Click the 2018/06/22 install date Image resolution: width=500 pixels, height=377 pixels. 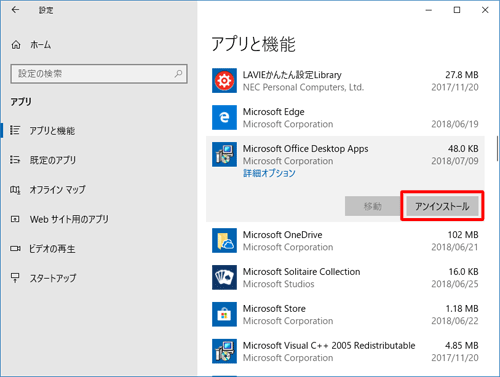coord(455,321)
